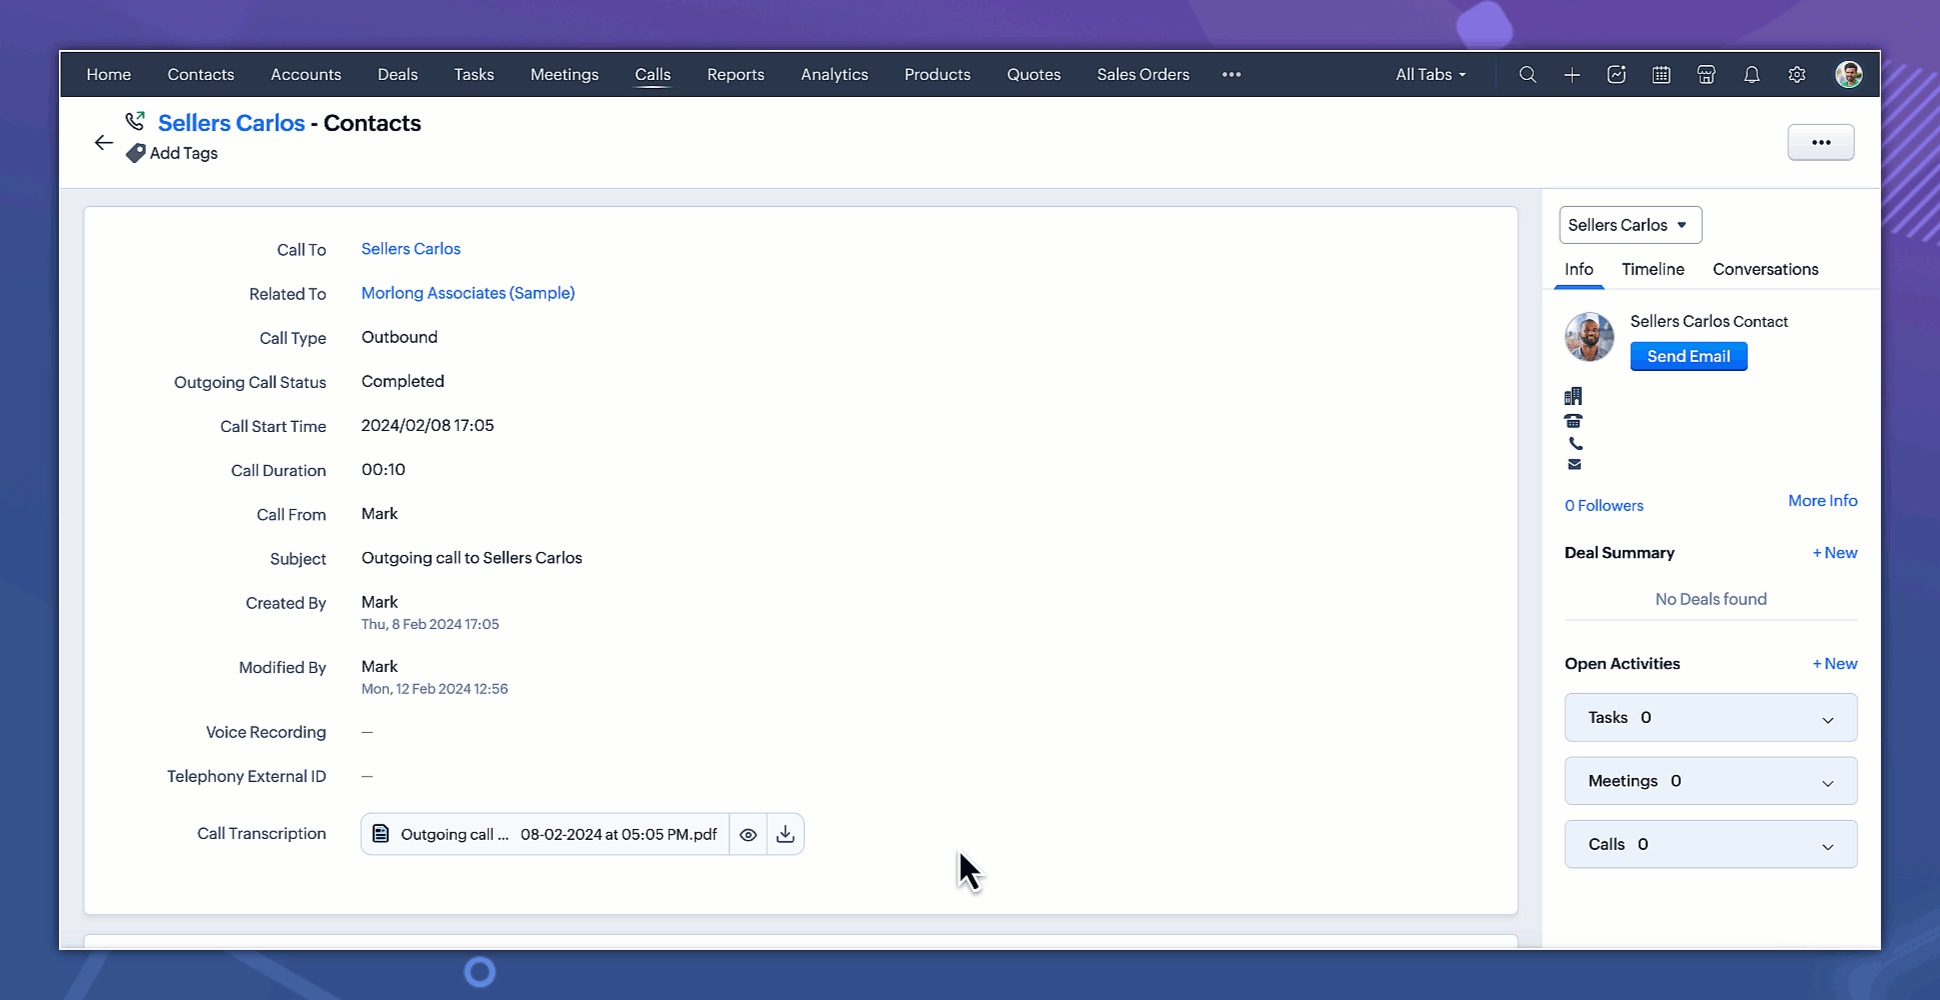This screenshot has width=1940, height=1000.
Task: Open the Sellers Carlos dropdown selector
Action: (x=1629, y=225)
